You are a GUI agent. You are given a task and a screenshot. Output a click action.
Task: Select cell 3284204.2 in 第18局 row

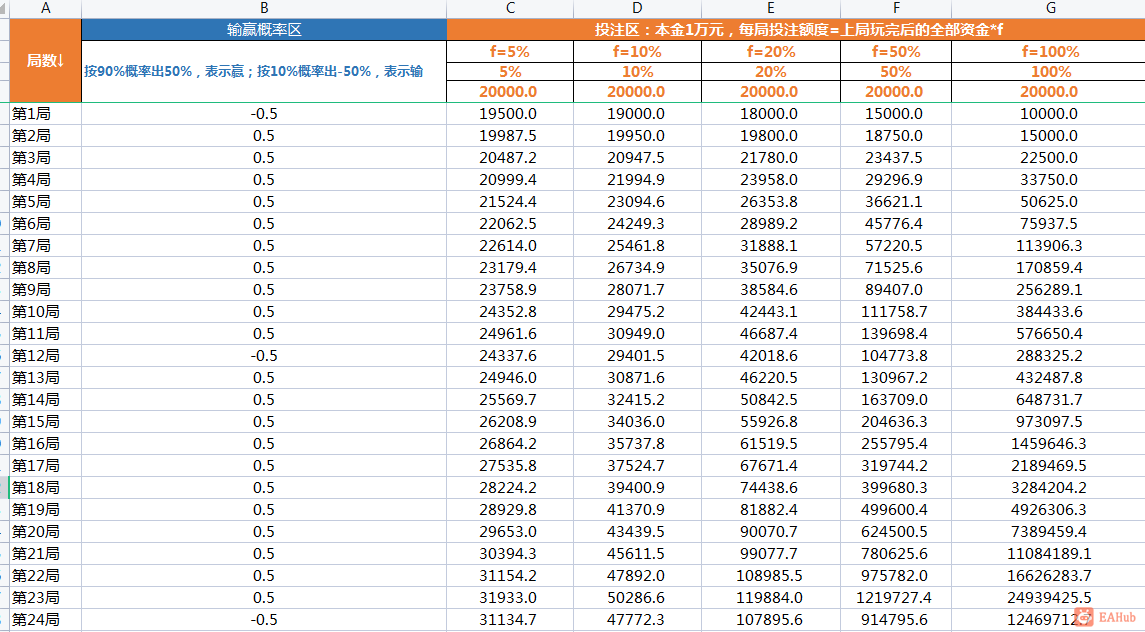tap(1050, 487)
